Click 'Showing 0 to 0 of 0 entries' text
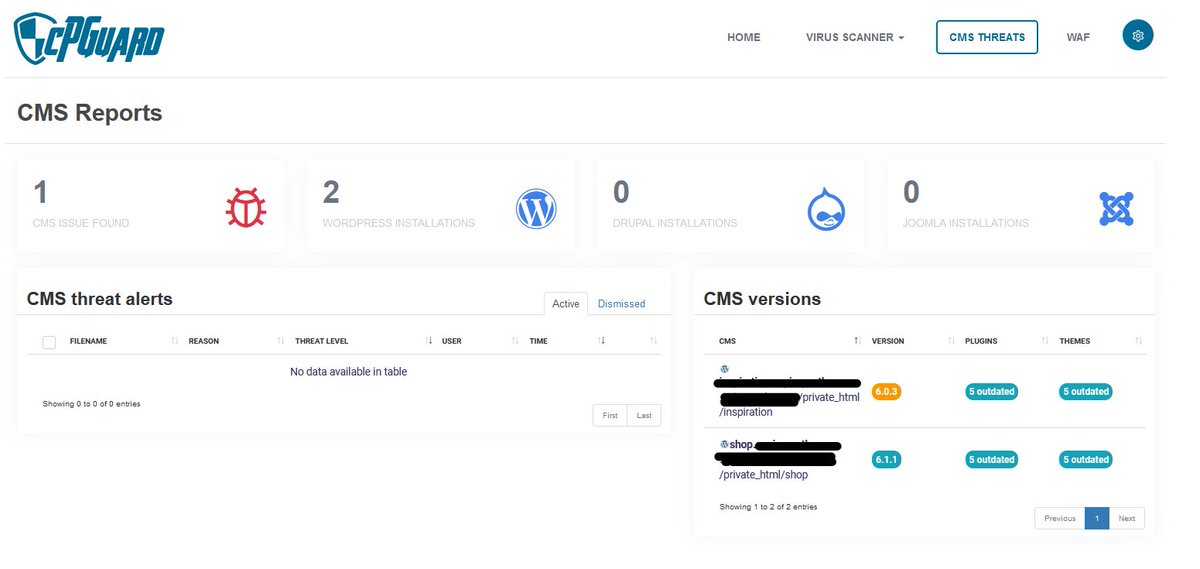 [x=91, y=404]
